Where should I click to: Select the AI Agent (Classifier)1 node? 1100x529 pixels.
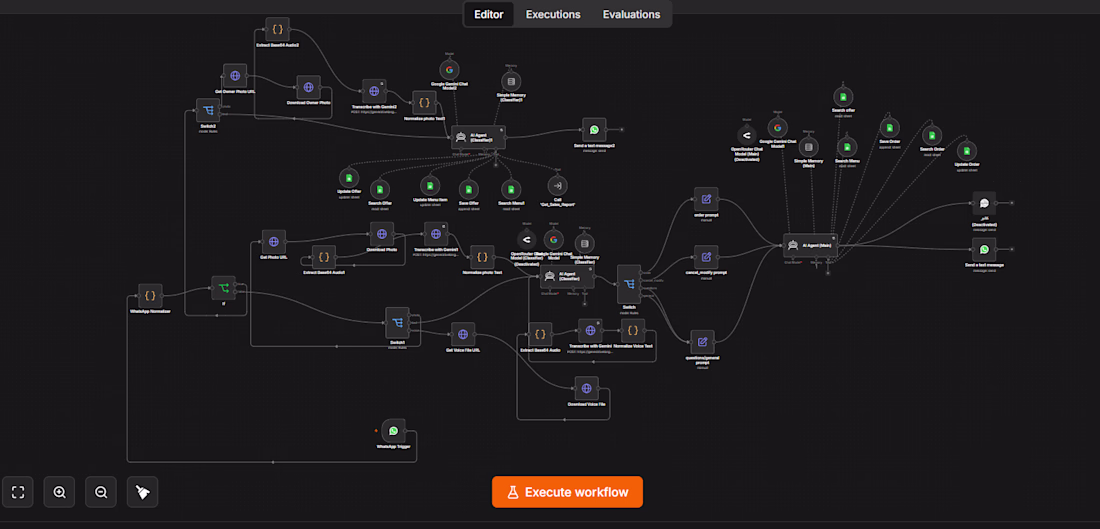[478, 137]
